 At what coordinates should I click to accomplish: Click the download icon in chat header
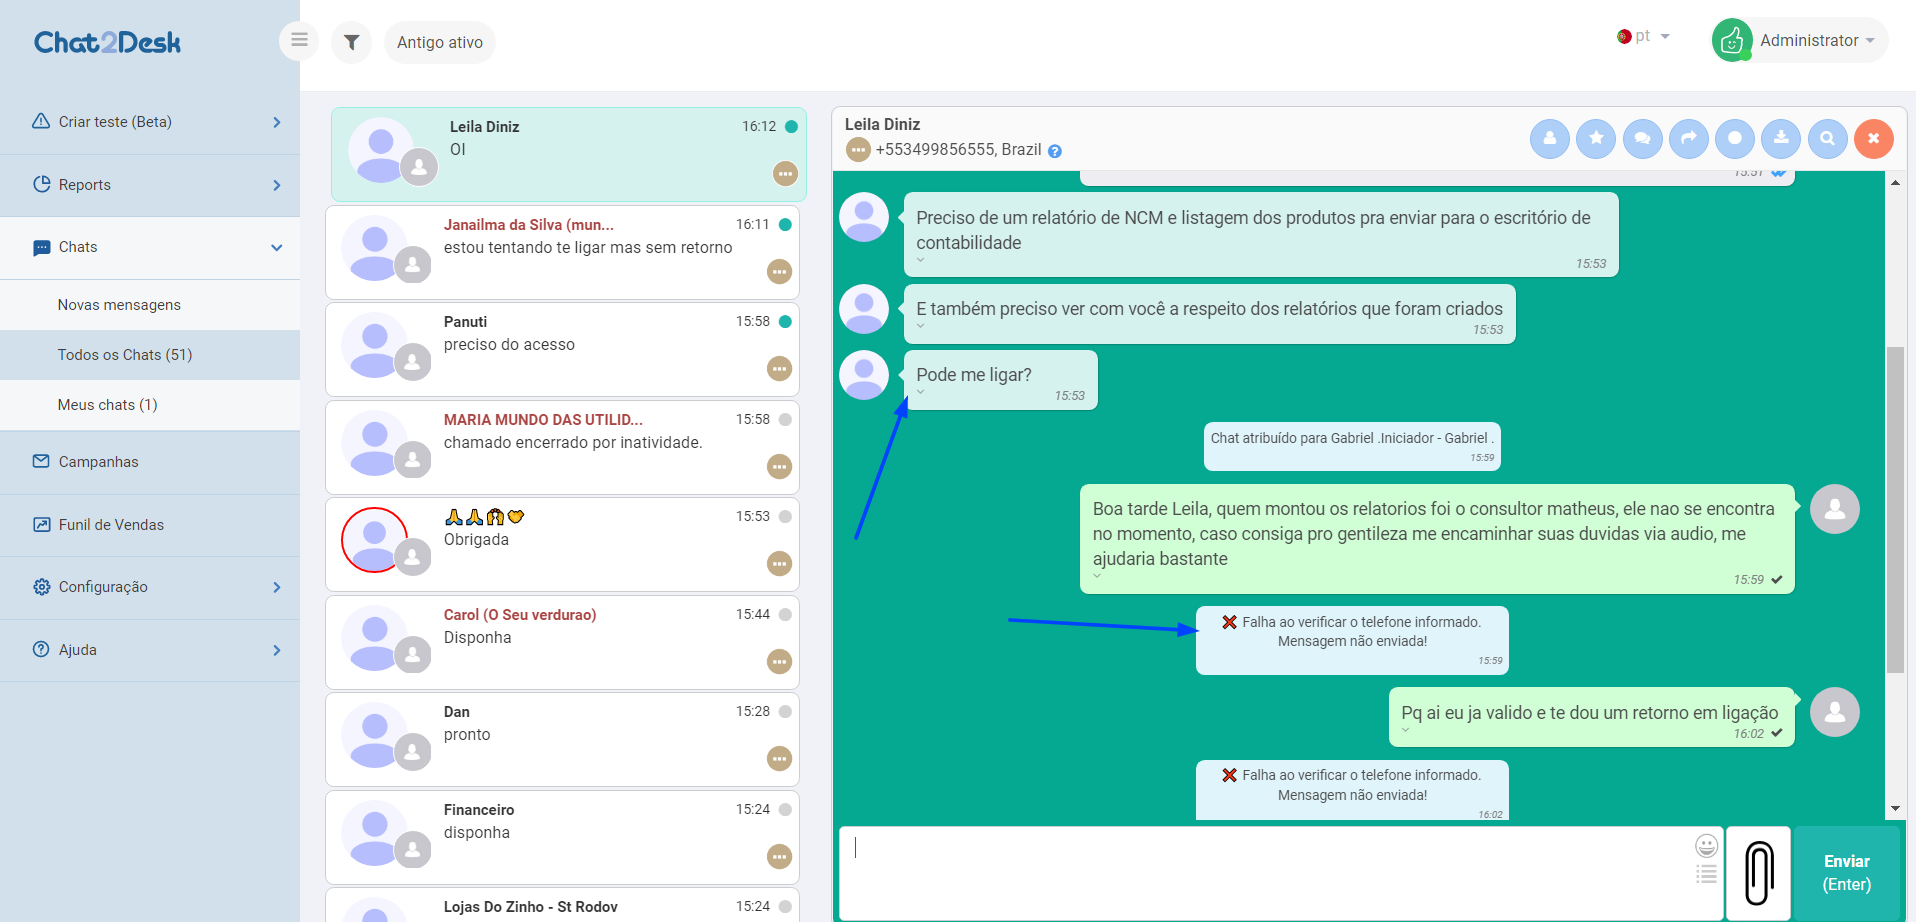tap(1781, 138)
